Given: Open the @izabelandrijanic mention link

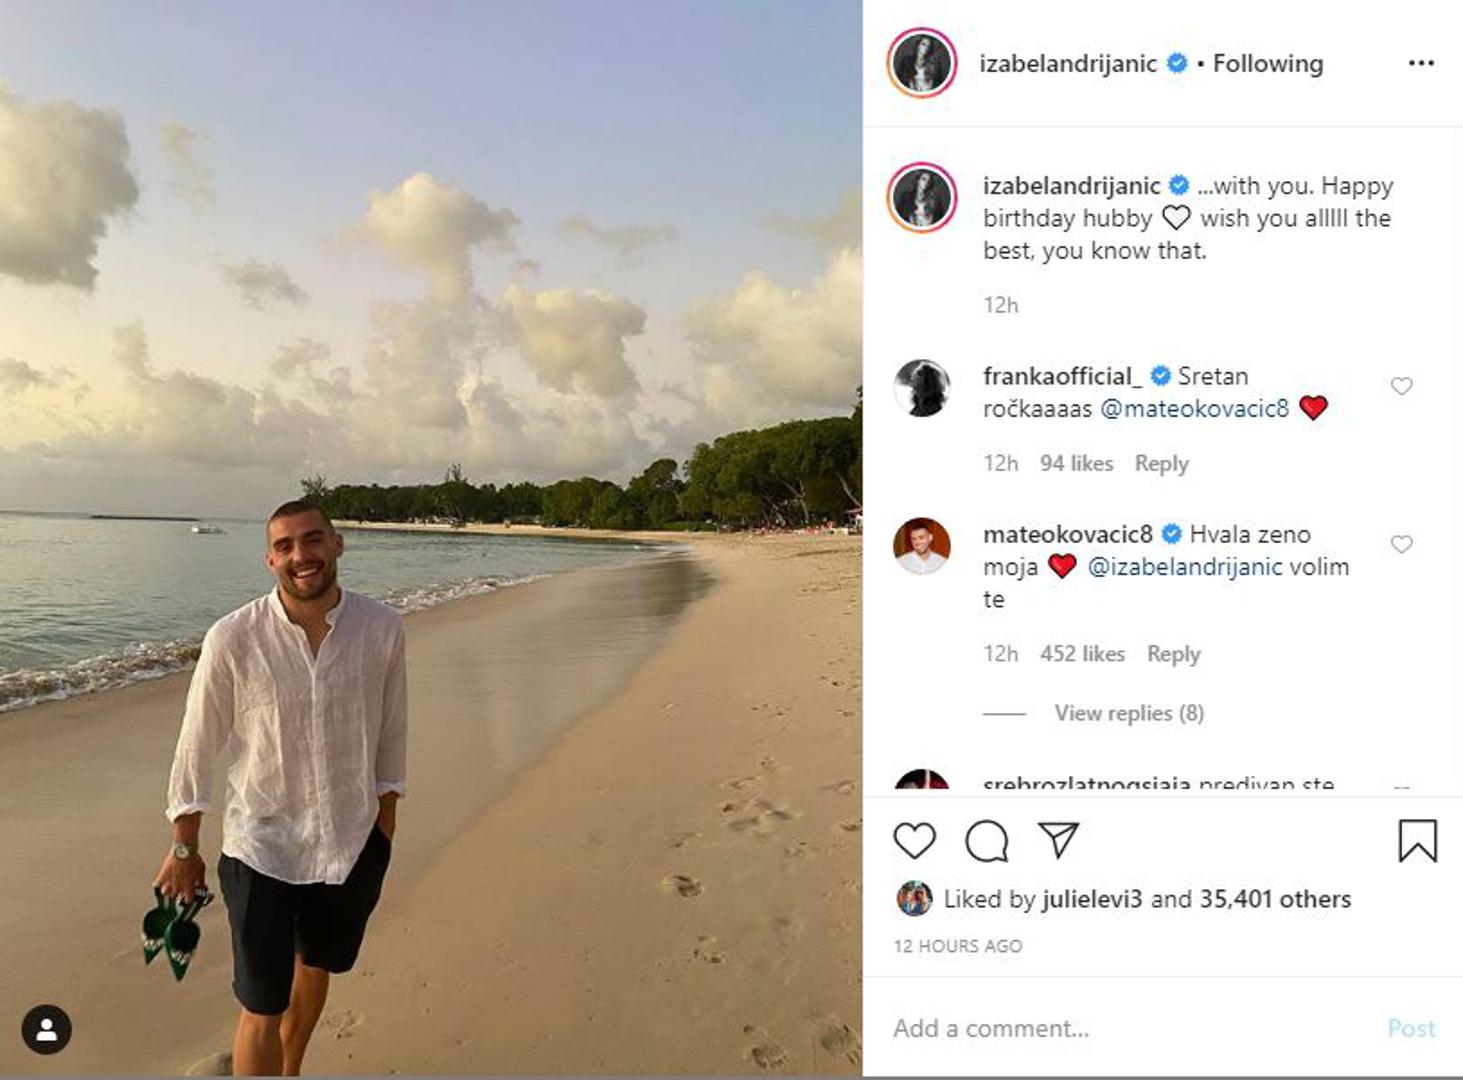Looking at the screenshot, I should click(1184, 567).
